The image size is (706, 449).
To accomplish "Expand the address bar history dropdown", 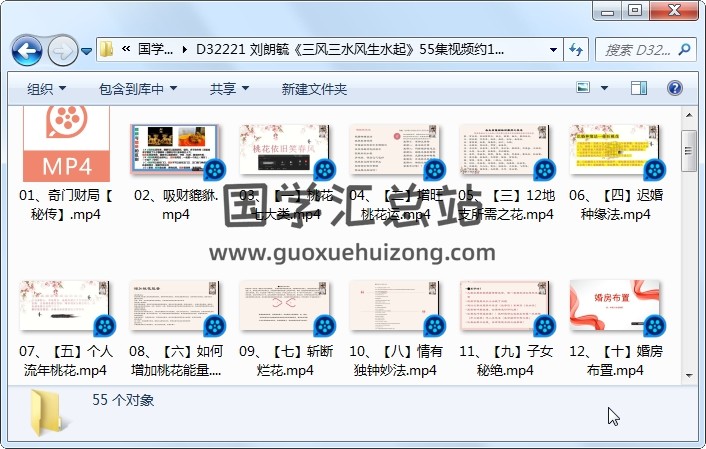I will click(x=554, y=49).
